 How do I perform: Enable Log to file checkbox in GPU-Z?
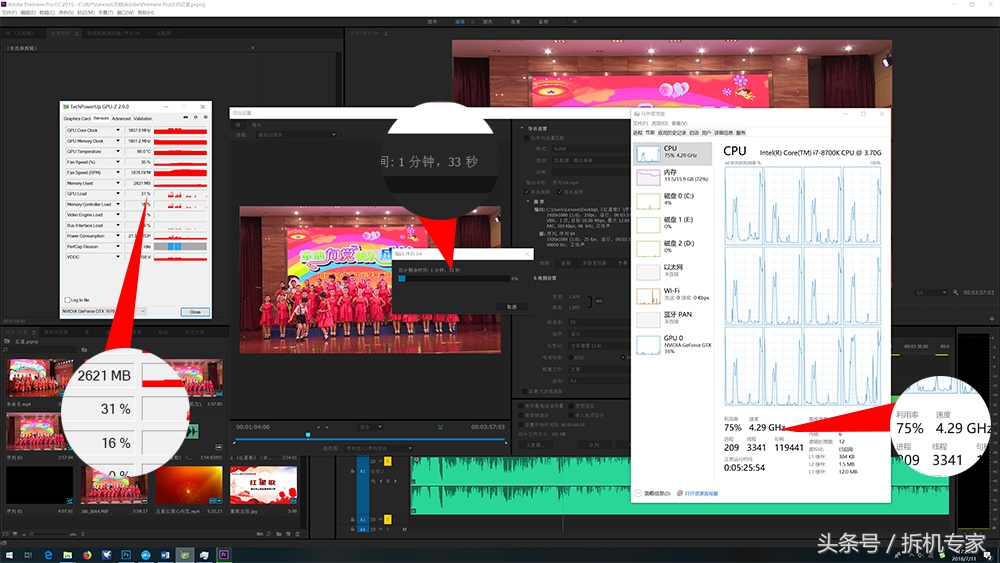pos(67,299)
